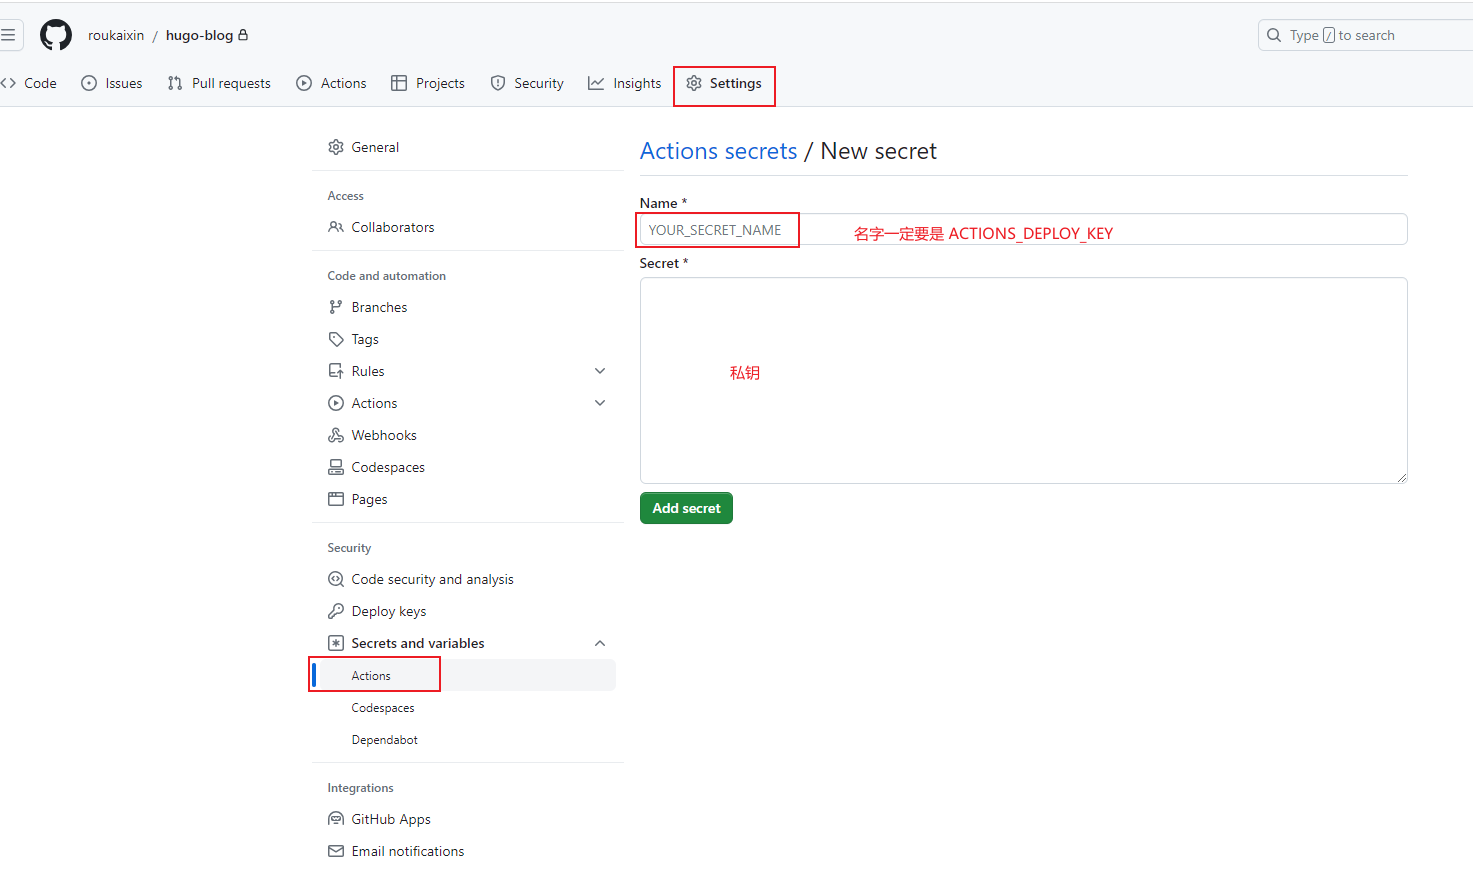The height and width of the screenshot is (880, 1473).
Task: Click the Deploy keys key icon
Action: pos(336,611)
